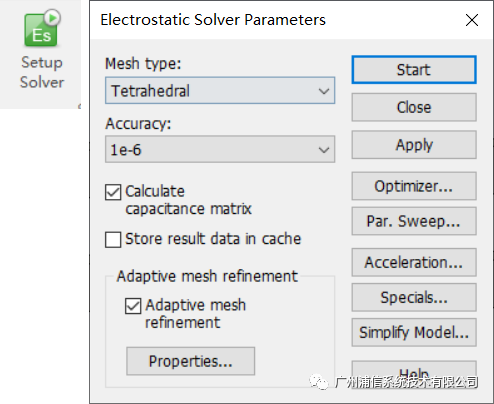The width and height of the screenshot is (494, 404).
Task: Open Specials solver options
Action: click(x=414, y=298)
